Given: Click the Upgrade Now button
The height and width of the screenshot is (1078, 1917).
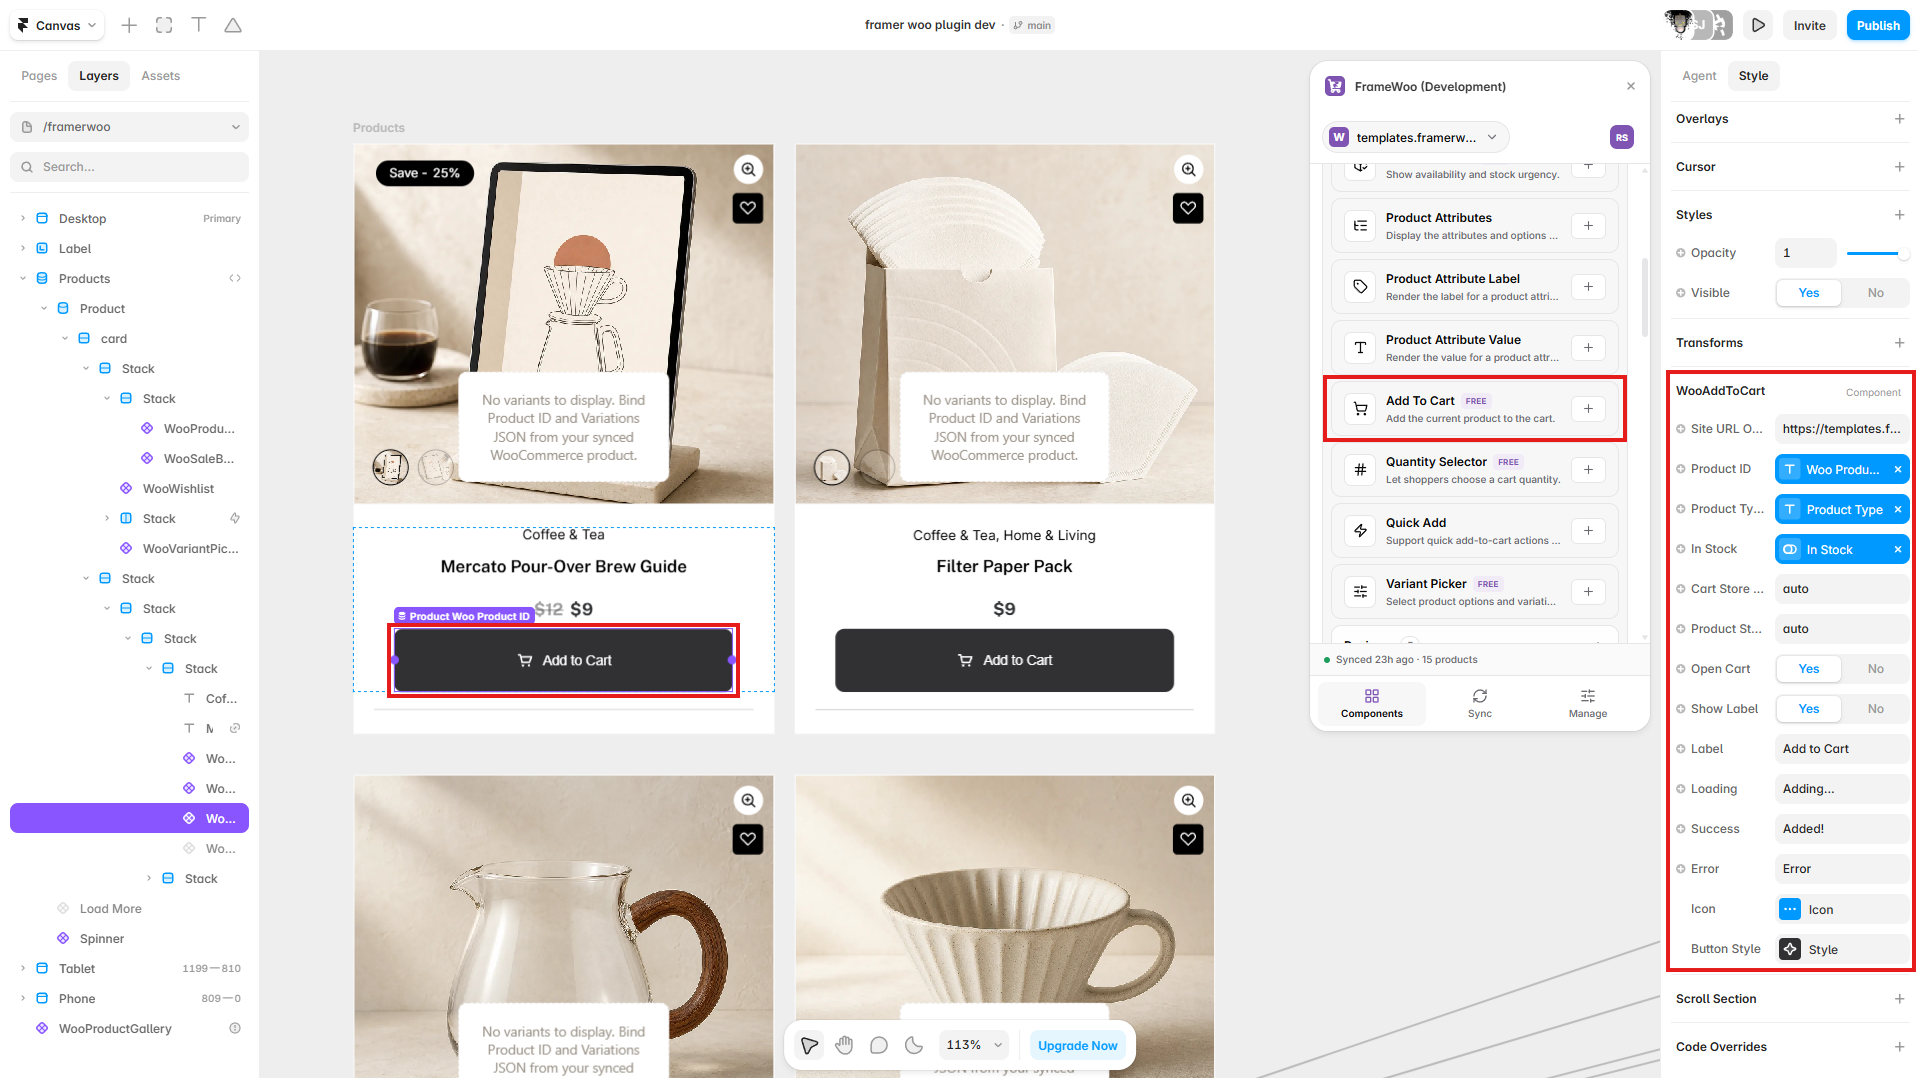Looking at the screenshot, I should pos(1077,1045).
